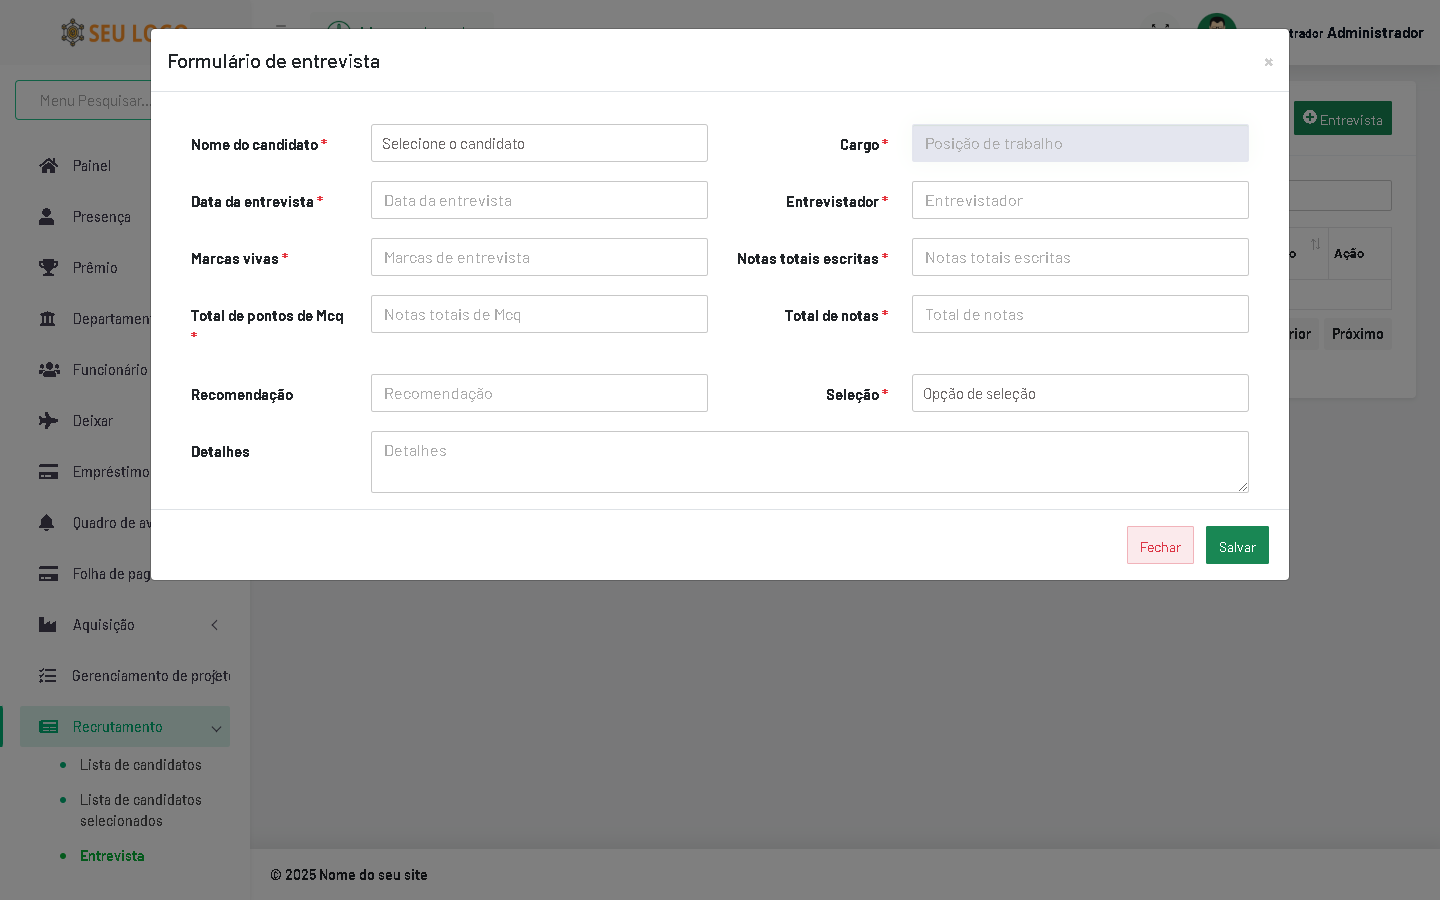
Task: Open the Selecione o candidato dropdown
Action: pos(539,144)
